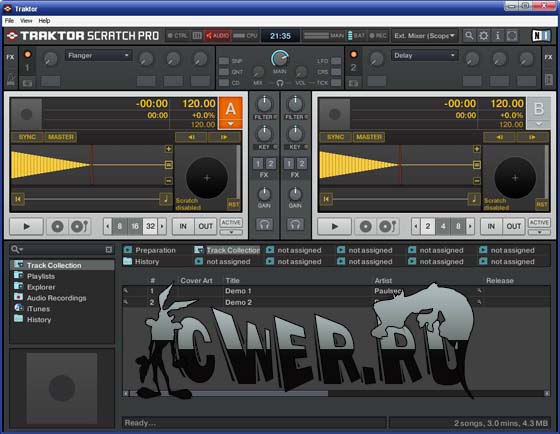Open the Help menu
Image resolution: width=560 pixels, height=434 pixels.
click(x=44, y=21)
